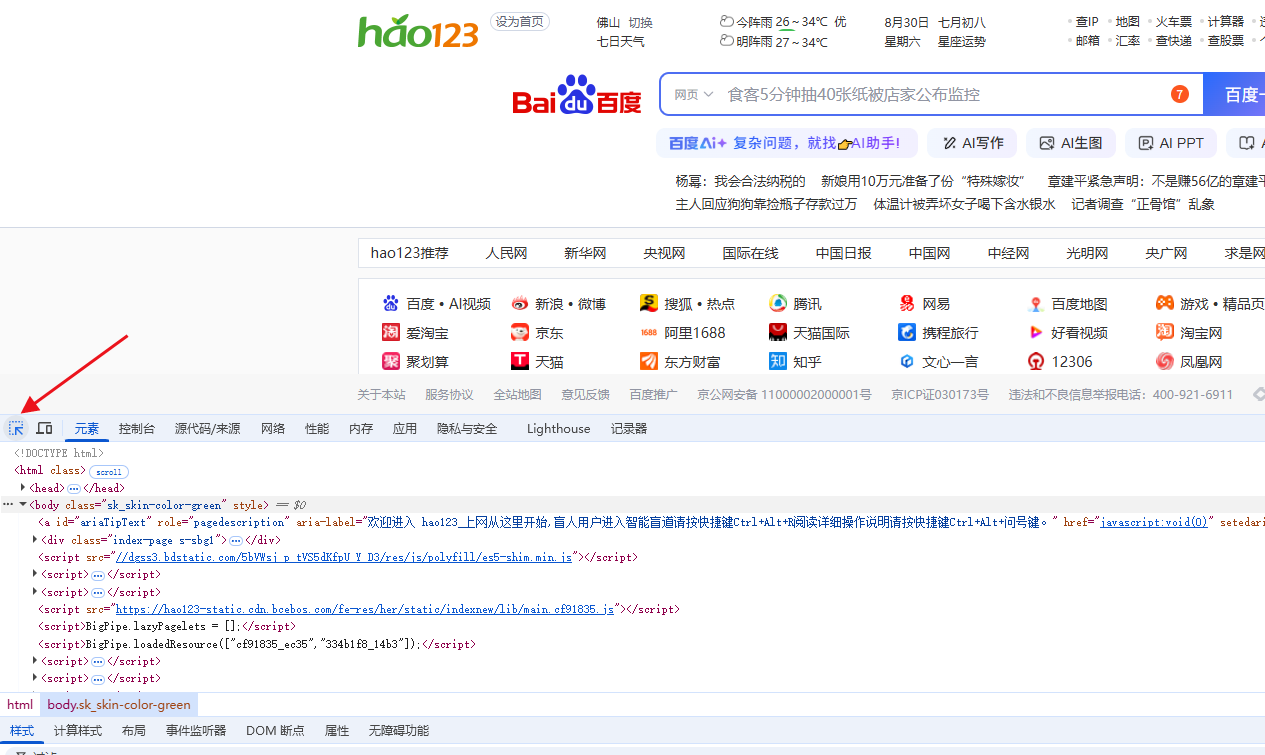The height and width of the screenshot is (755, 1265).
Task: Click the 好看视频 play icon link
Action: (1036, 332)
